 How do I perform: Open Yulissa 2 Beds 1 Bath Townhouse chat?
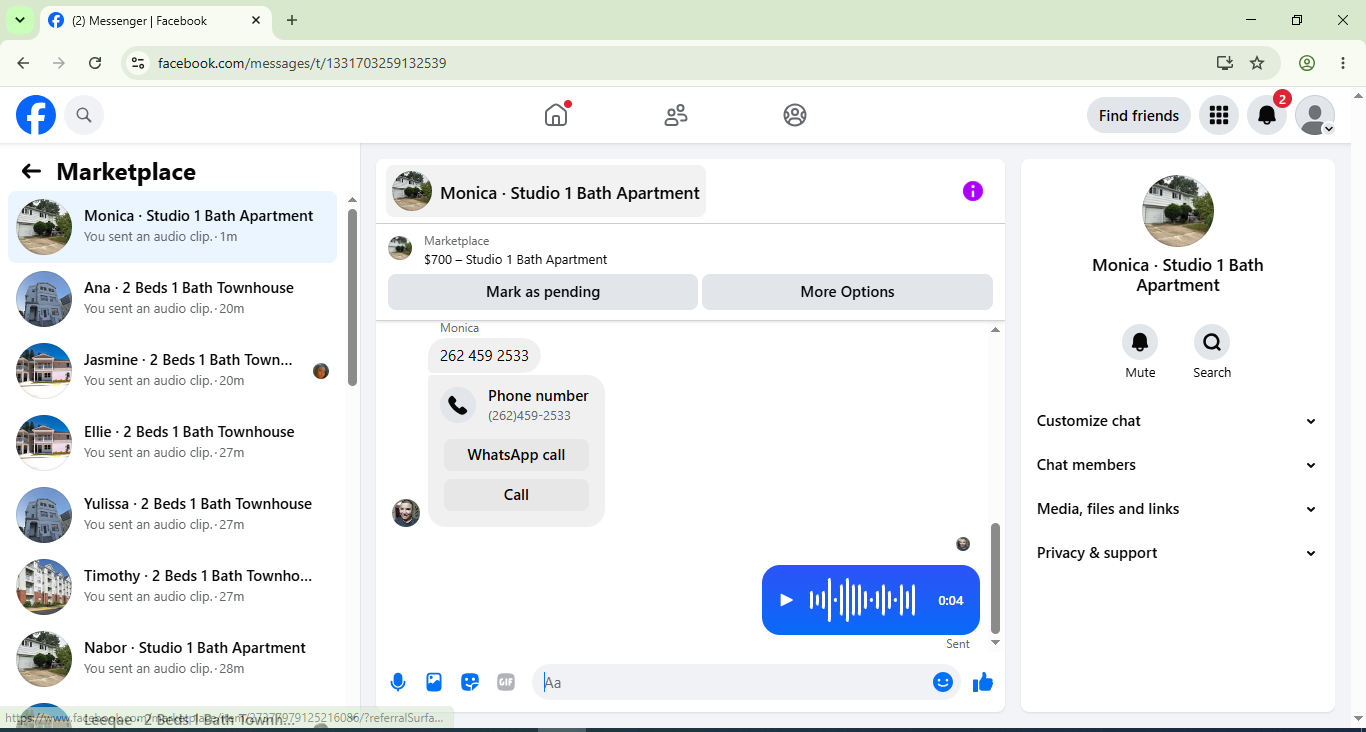172,515
